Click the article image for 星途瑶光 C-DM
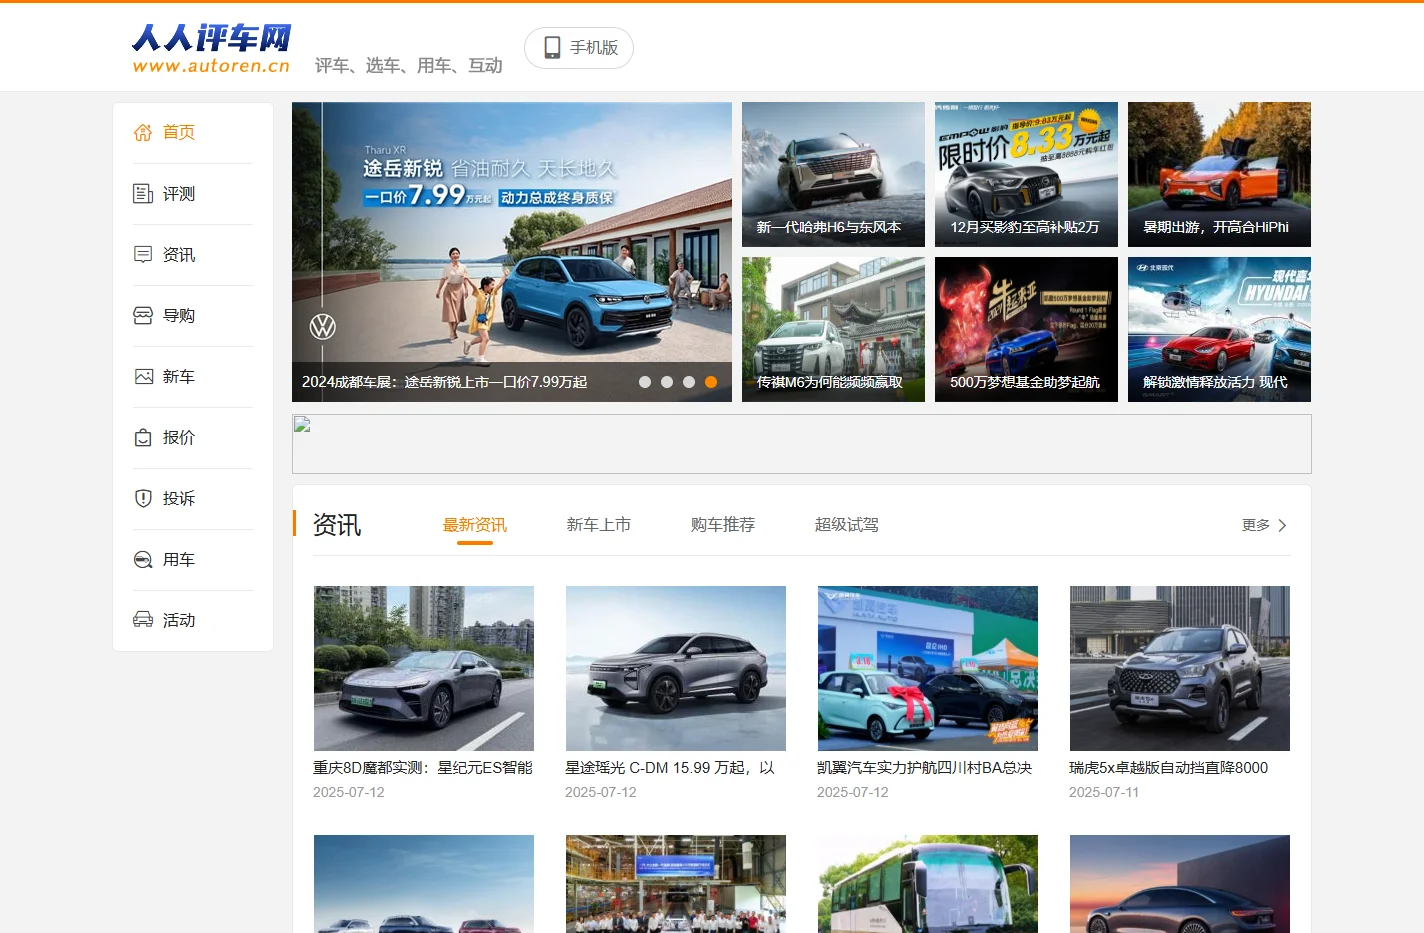The width and height of the screenshot is (1424, 933). tap(676, 668)
